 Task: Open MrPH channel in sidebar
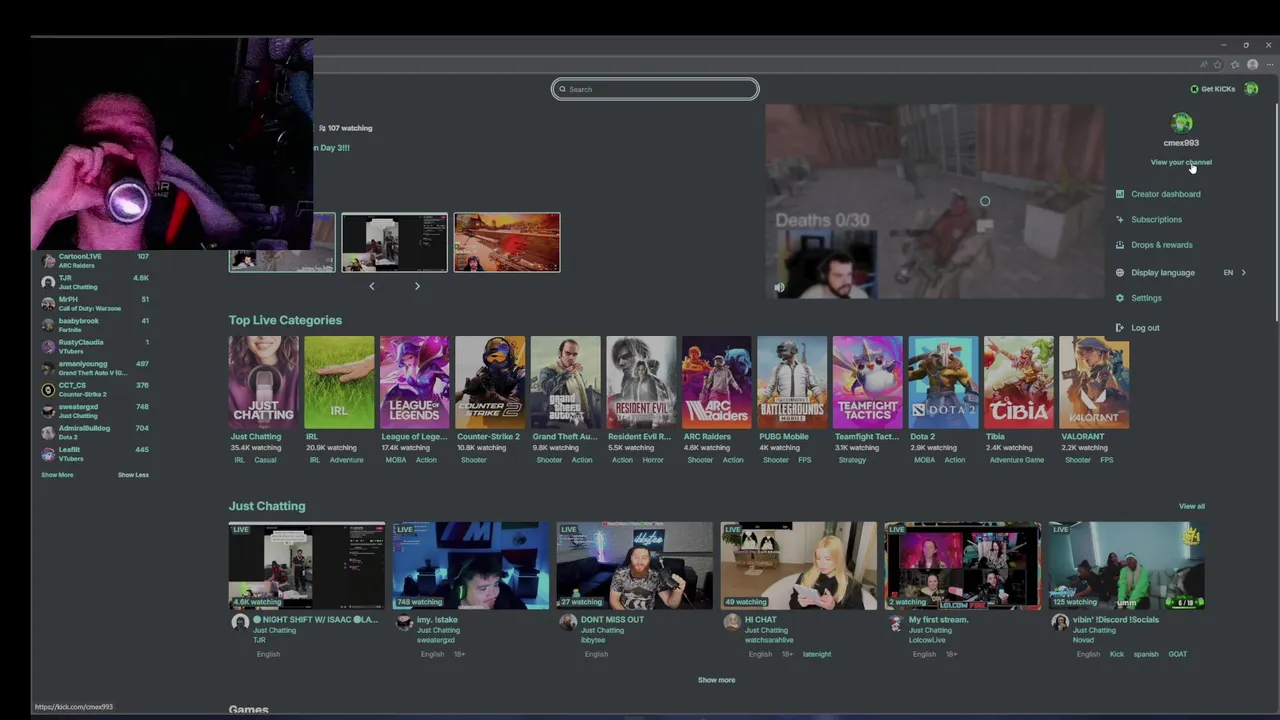click(95, 303)
